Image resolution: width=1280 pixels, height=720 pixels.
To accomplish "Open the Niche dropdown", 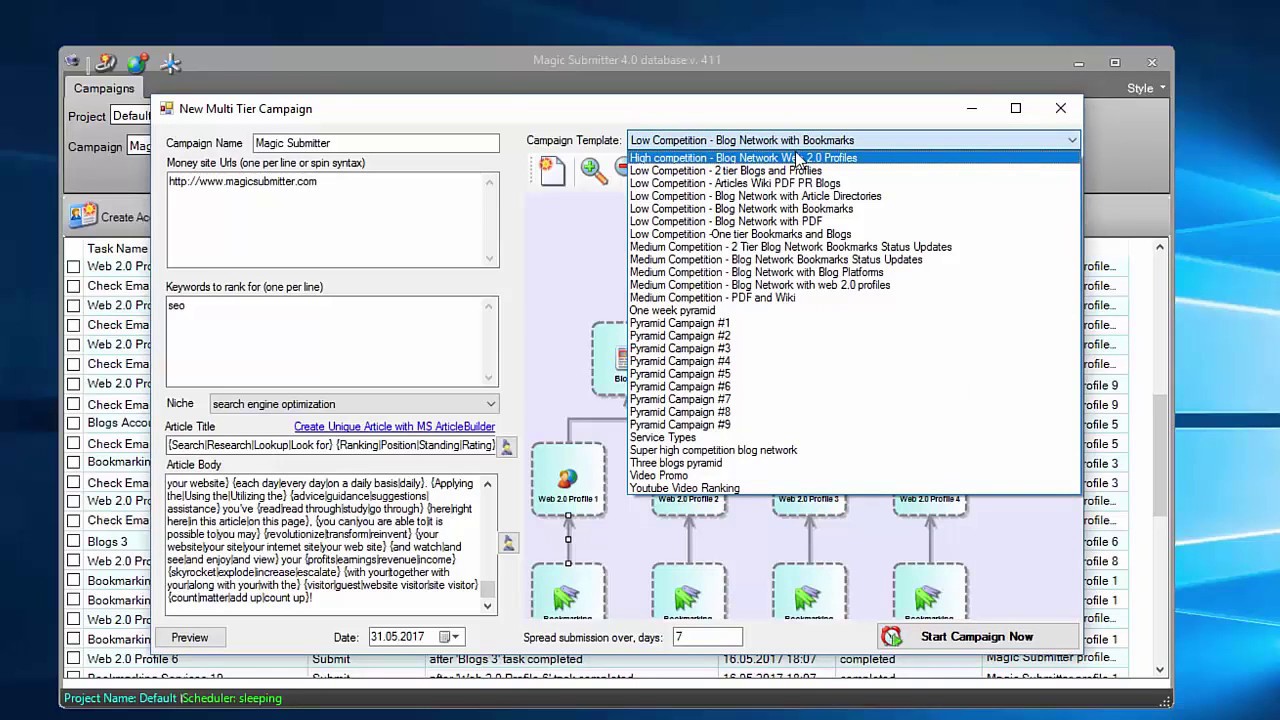I will 490,404.
